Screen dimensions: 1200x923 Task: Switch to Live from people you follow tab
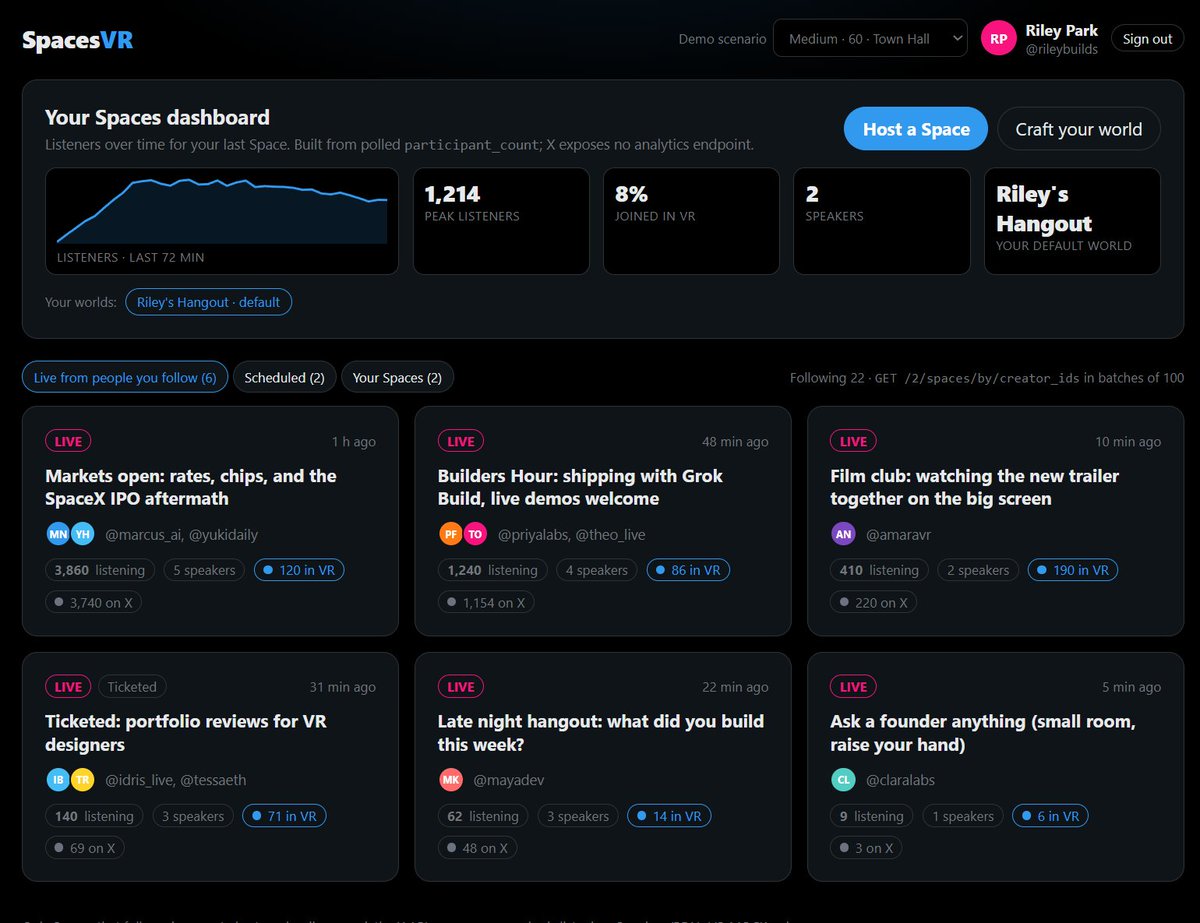125,377
